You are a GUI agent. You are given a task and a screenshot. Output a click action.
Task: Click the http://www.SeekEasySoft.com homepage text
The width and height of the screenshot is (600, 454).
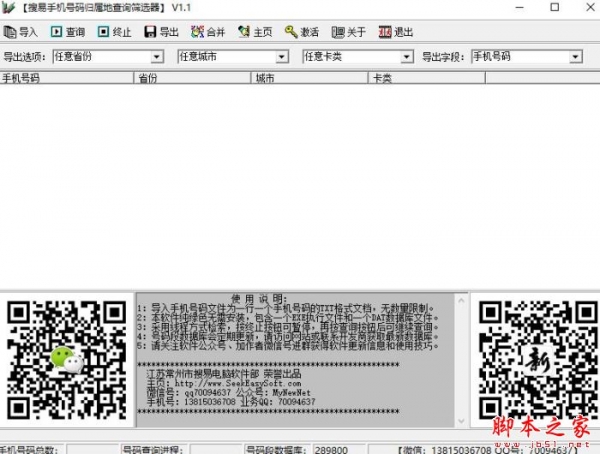pyautogui.click(x=238, y=383)
